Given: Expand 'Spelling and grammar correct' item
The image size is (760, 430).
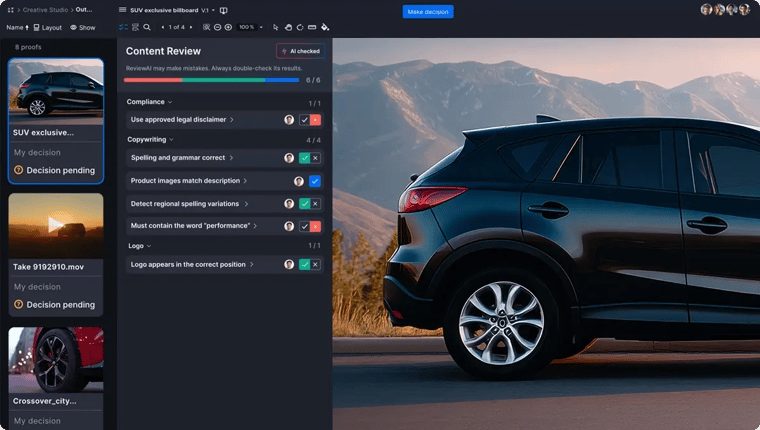Looking at the screenshot, I should [182, 158].
